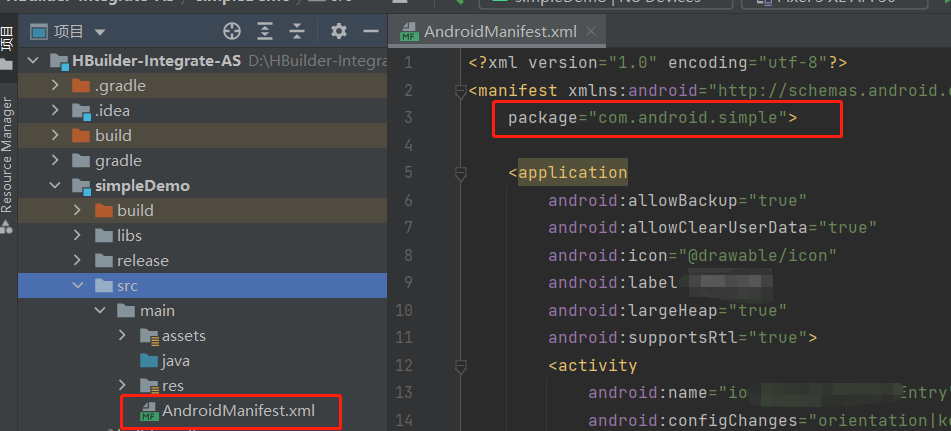This screenshot has height=431, width=951.
Task: Toggle fold marker beside manifest tag
Action: 460,91
